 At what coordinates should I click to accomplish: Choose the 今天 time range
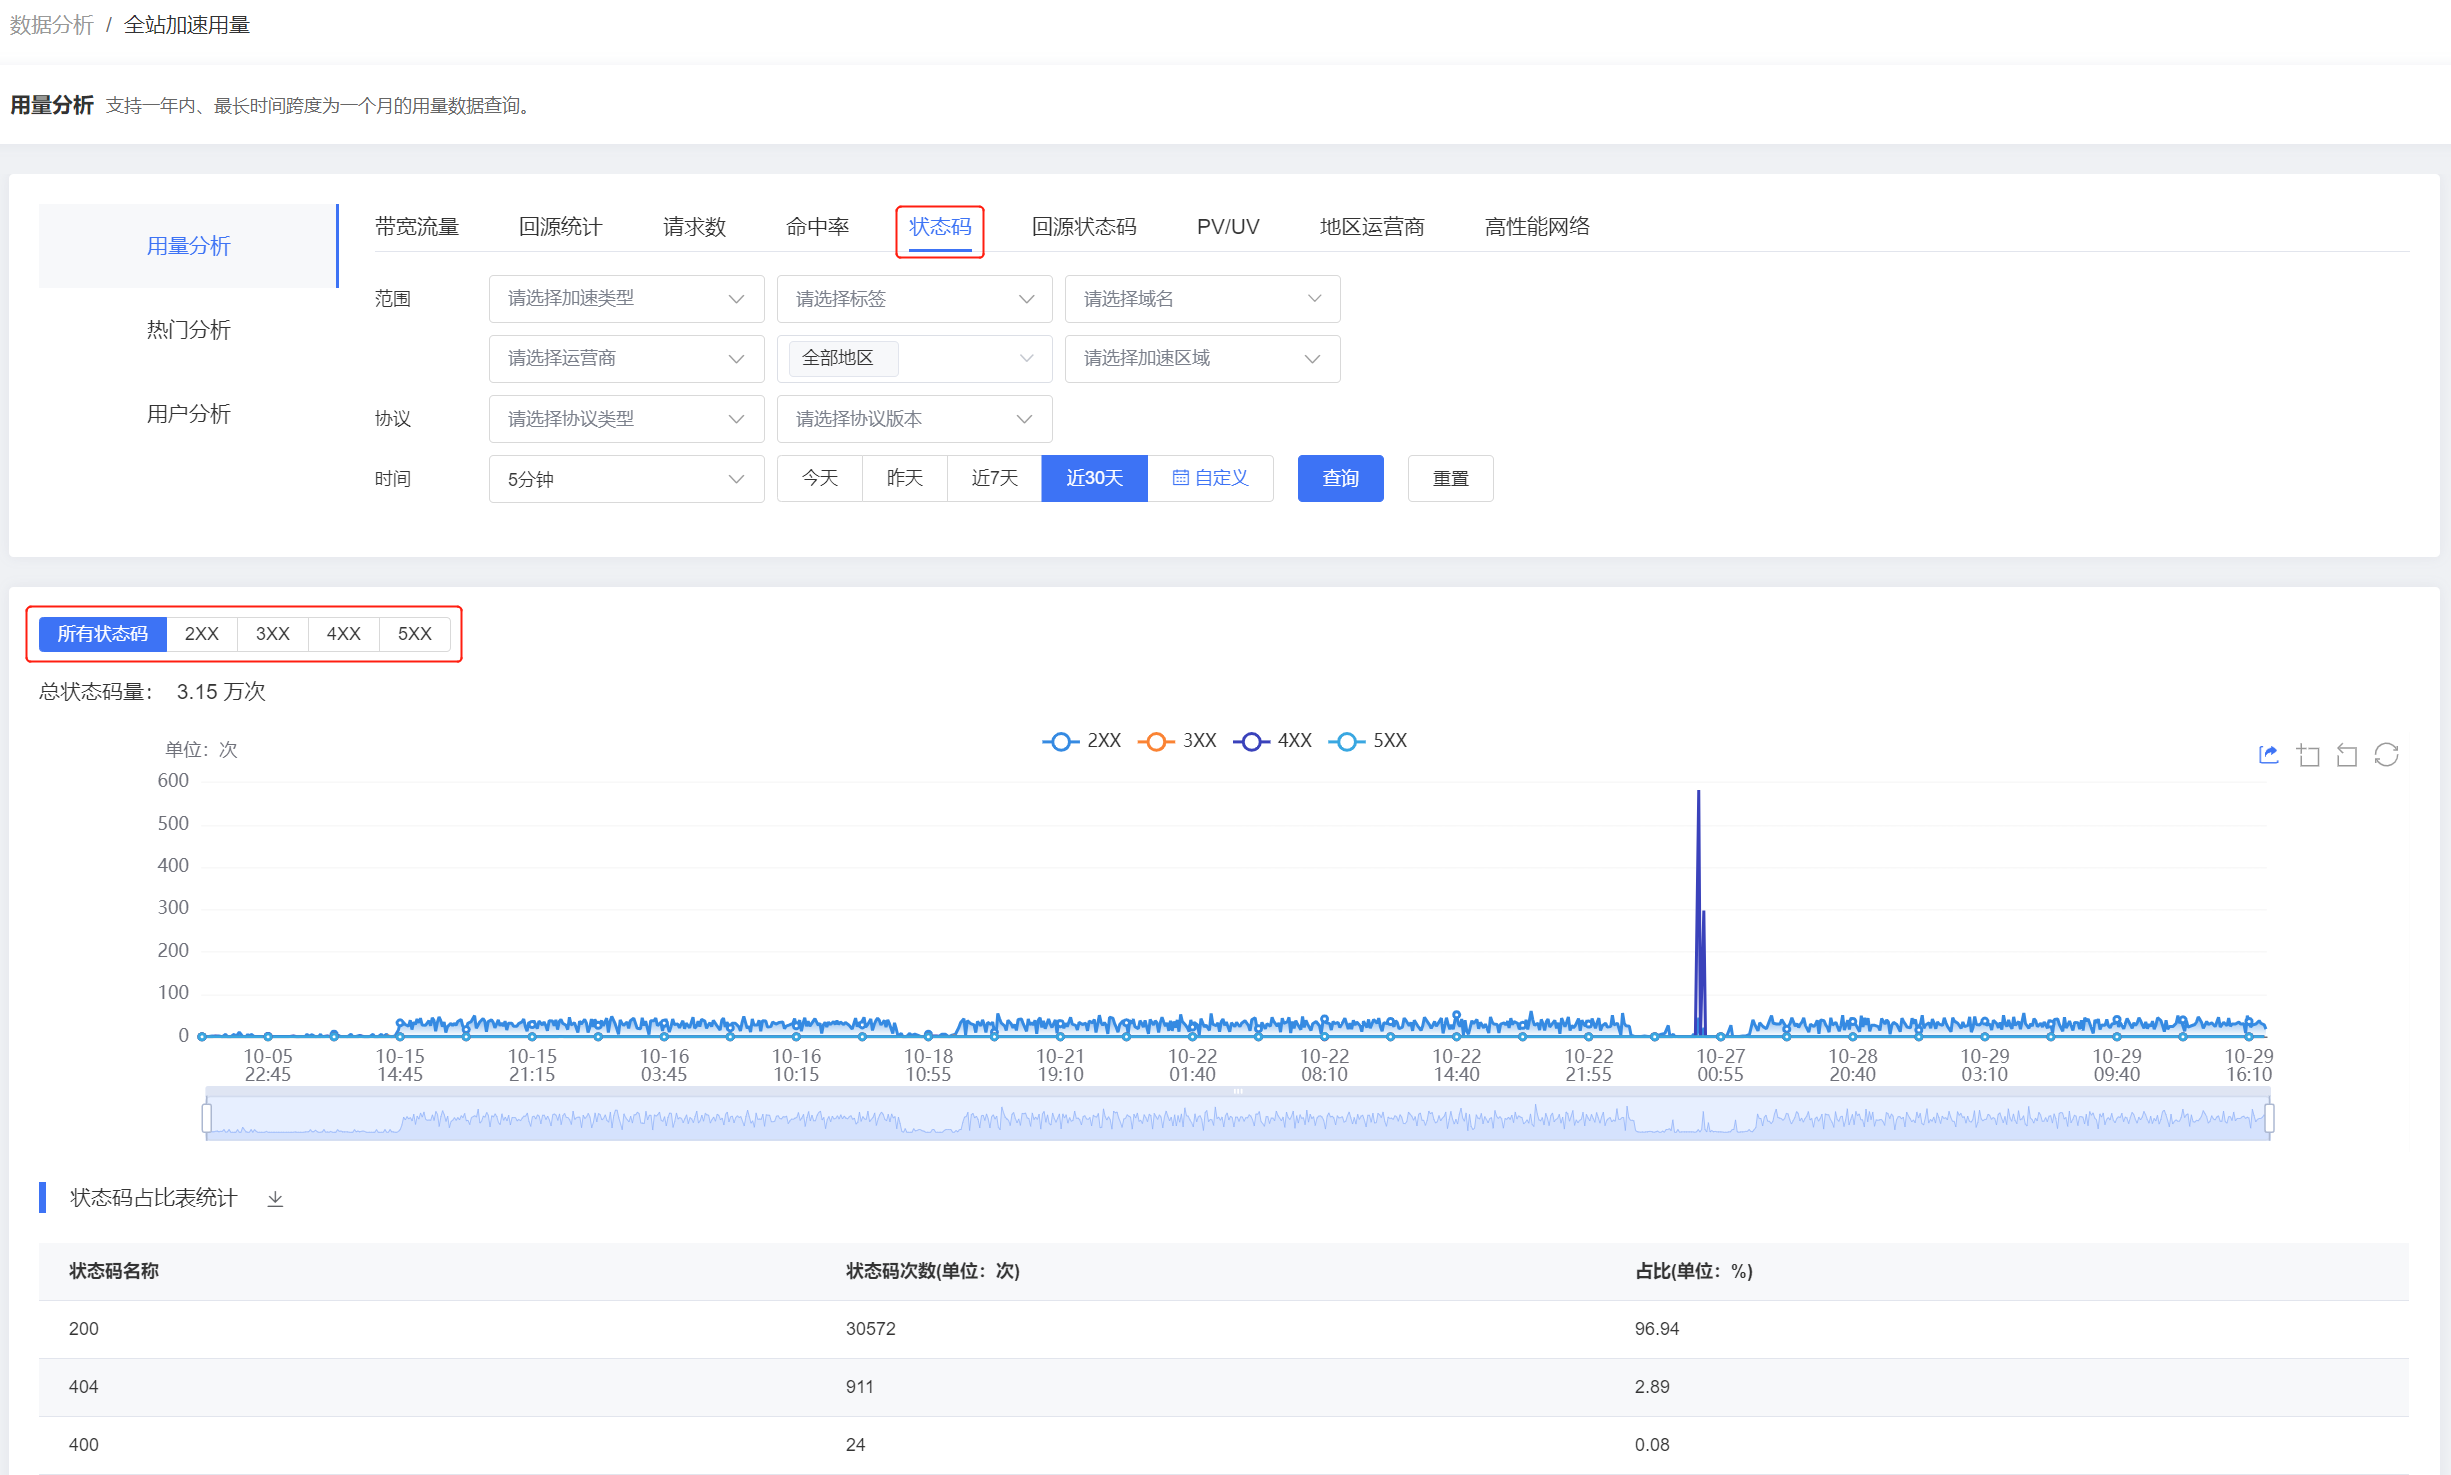(x=820, y=478)
